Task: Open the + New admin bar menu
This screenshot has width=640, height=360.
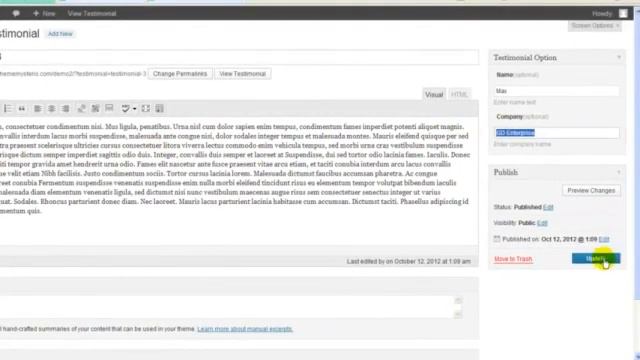Action: [44, 13]
